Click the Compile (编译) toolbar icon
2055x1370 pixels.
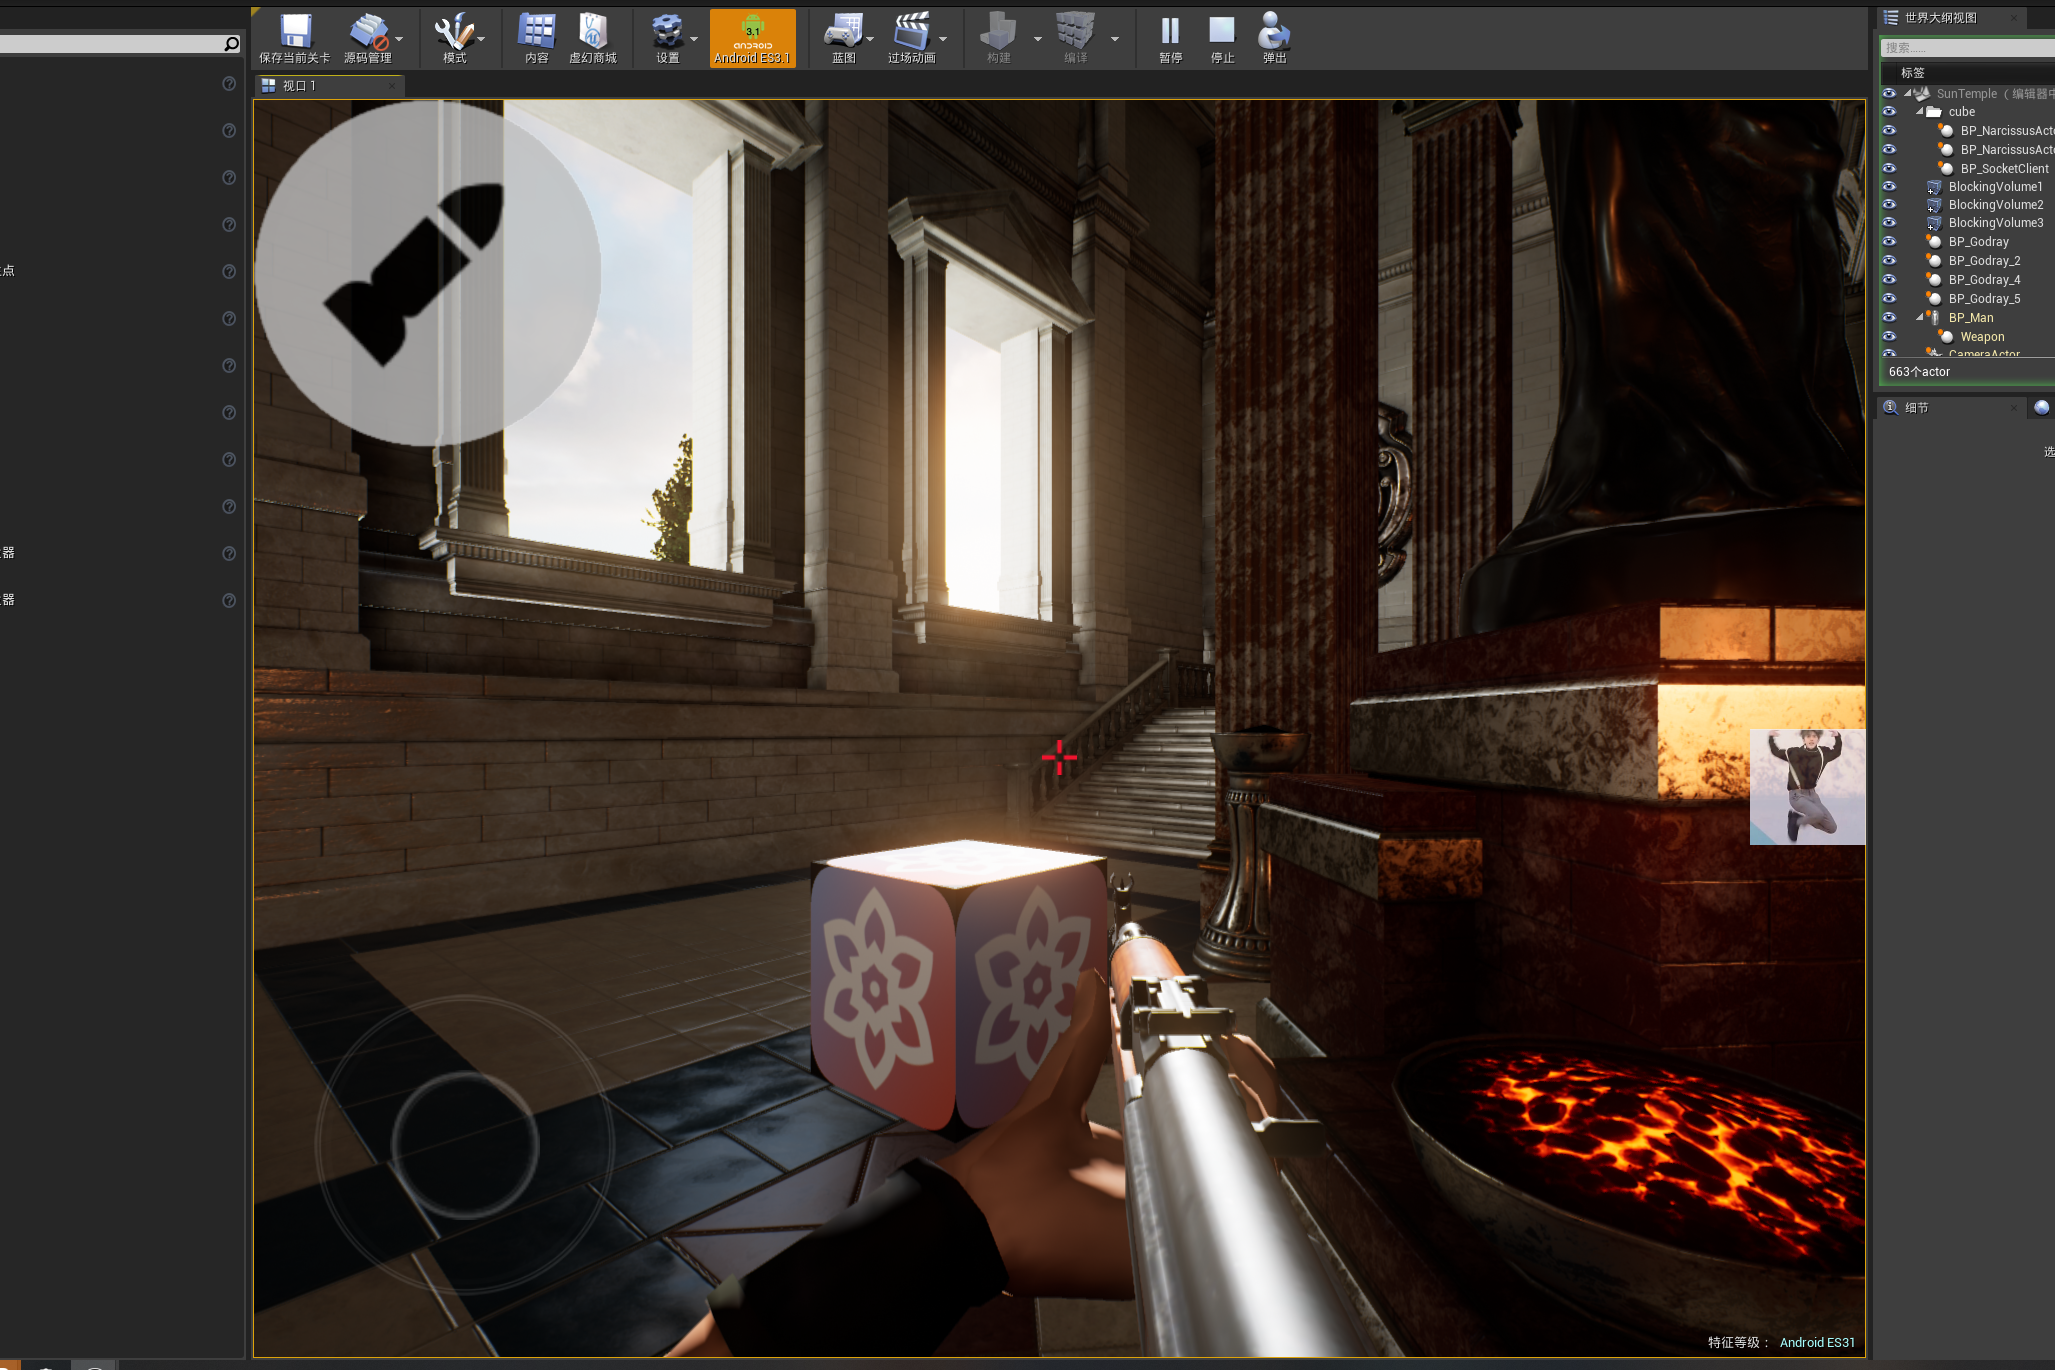coord(1075,32)
